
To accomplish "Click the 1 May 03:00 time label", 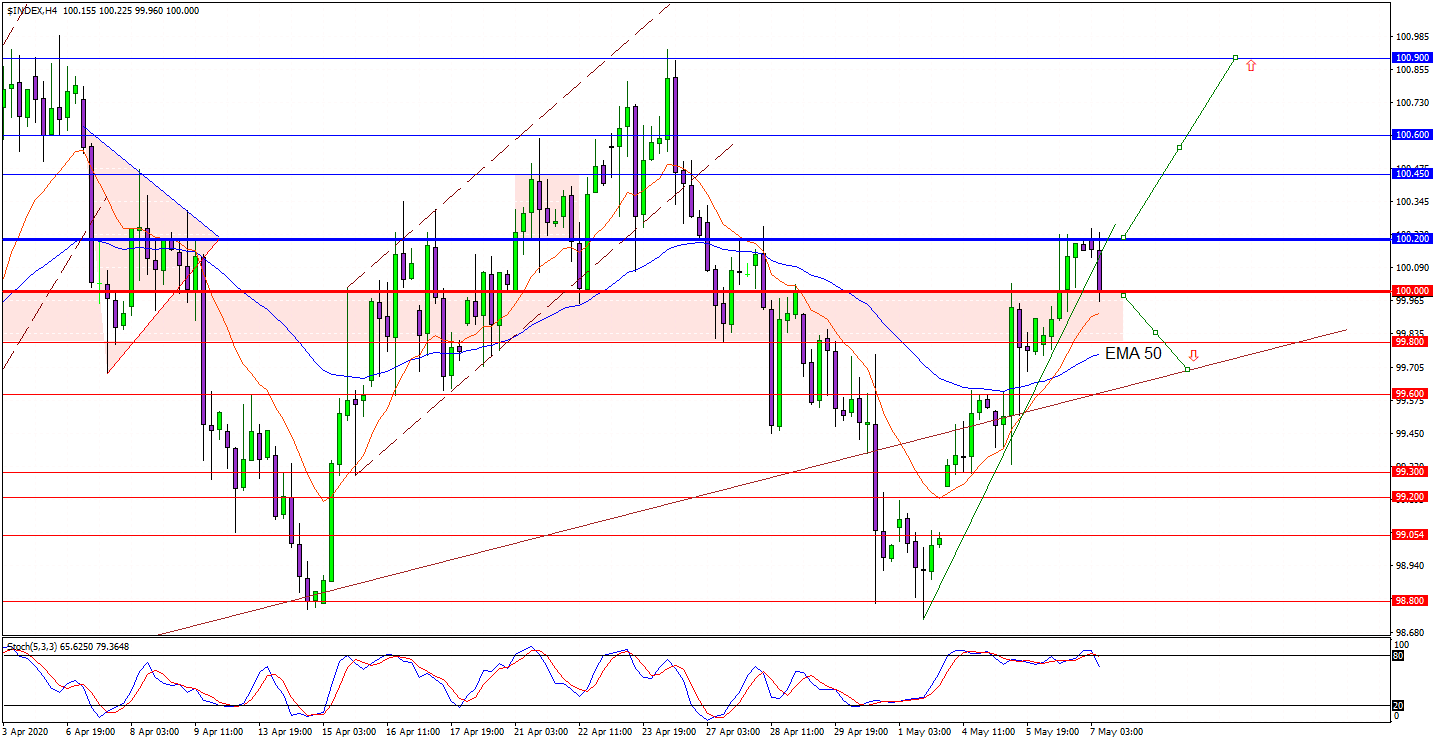I will [x=924, y=732].
